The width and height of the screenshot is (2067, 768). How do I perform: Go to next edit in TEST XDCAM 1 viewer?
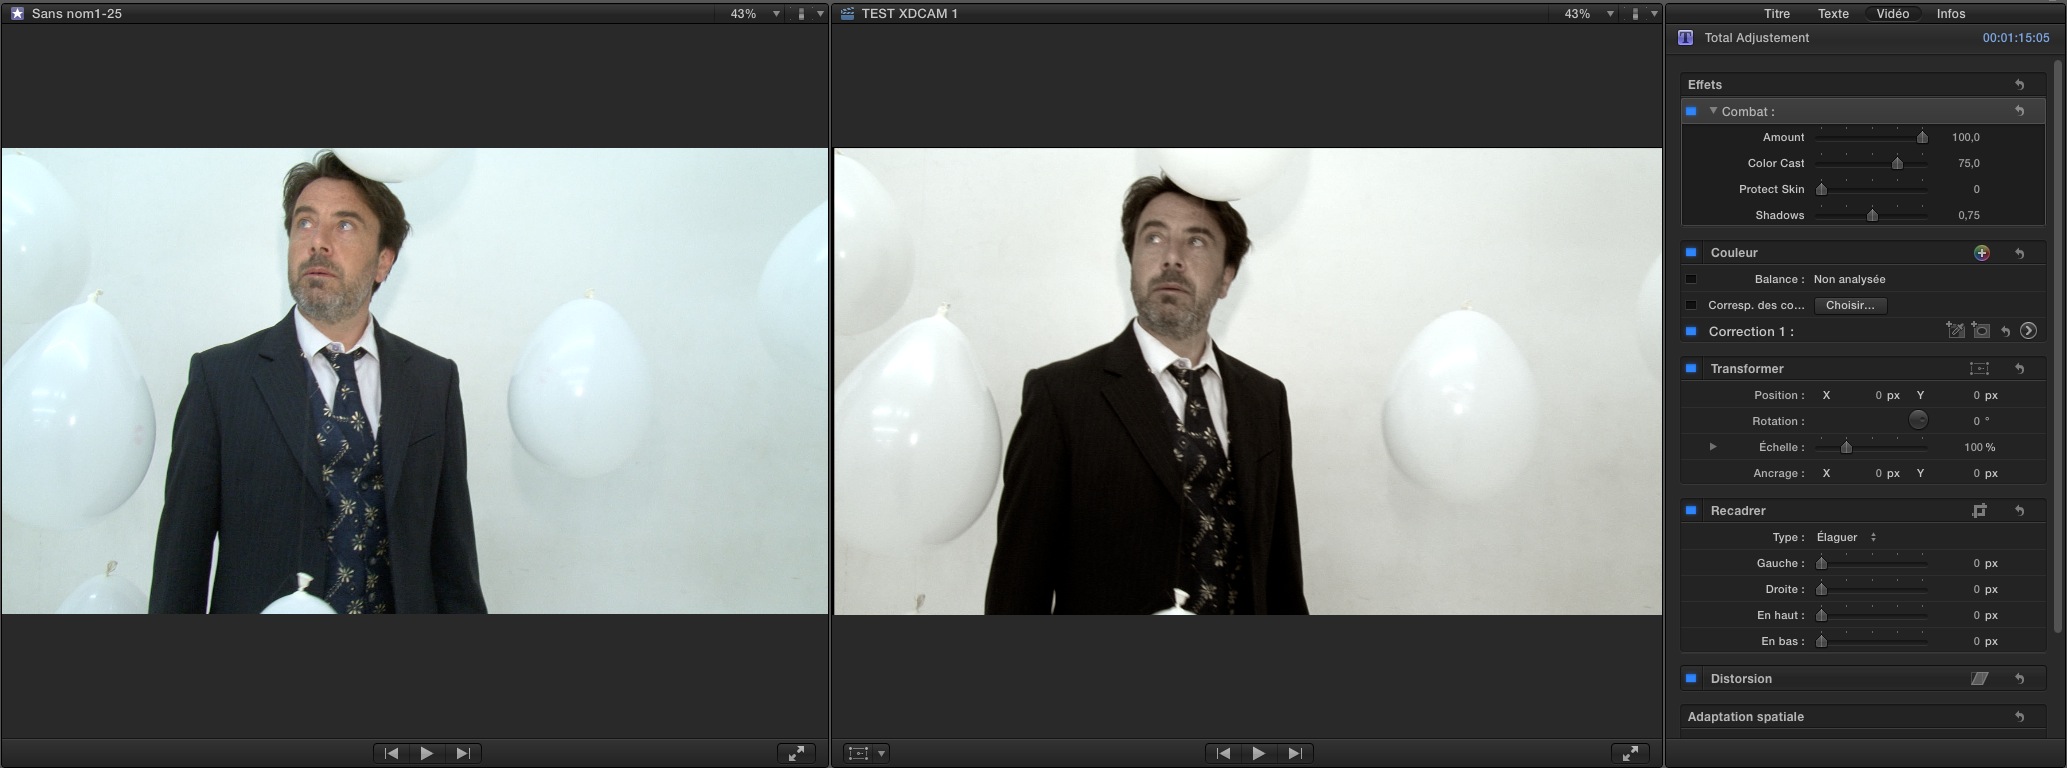[x=1295, y=753]
